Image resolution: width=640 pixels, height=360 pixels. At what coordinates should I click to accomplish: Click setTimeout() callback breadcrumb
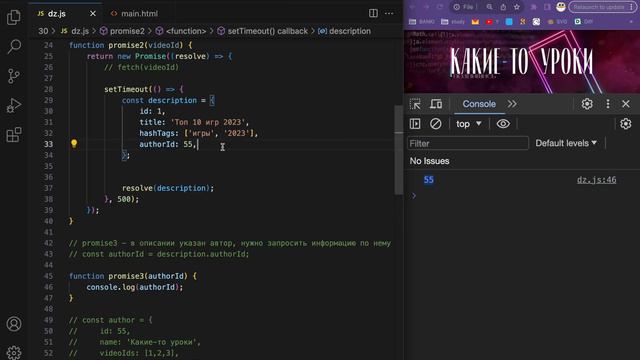262,31
